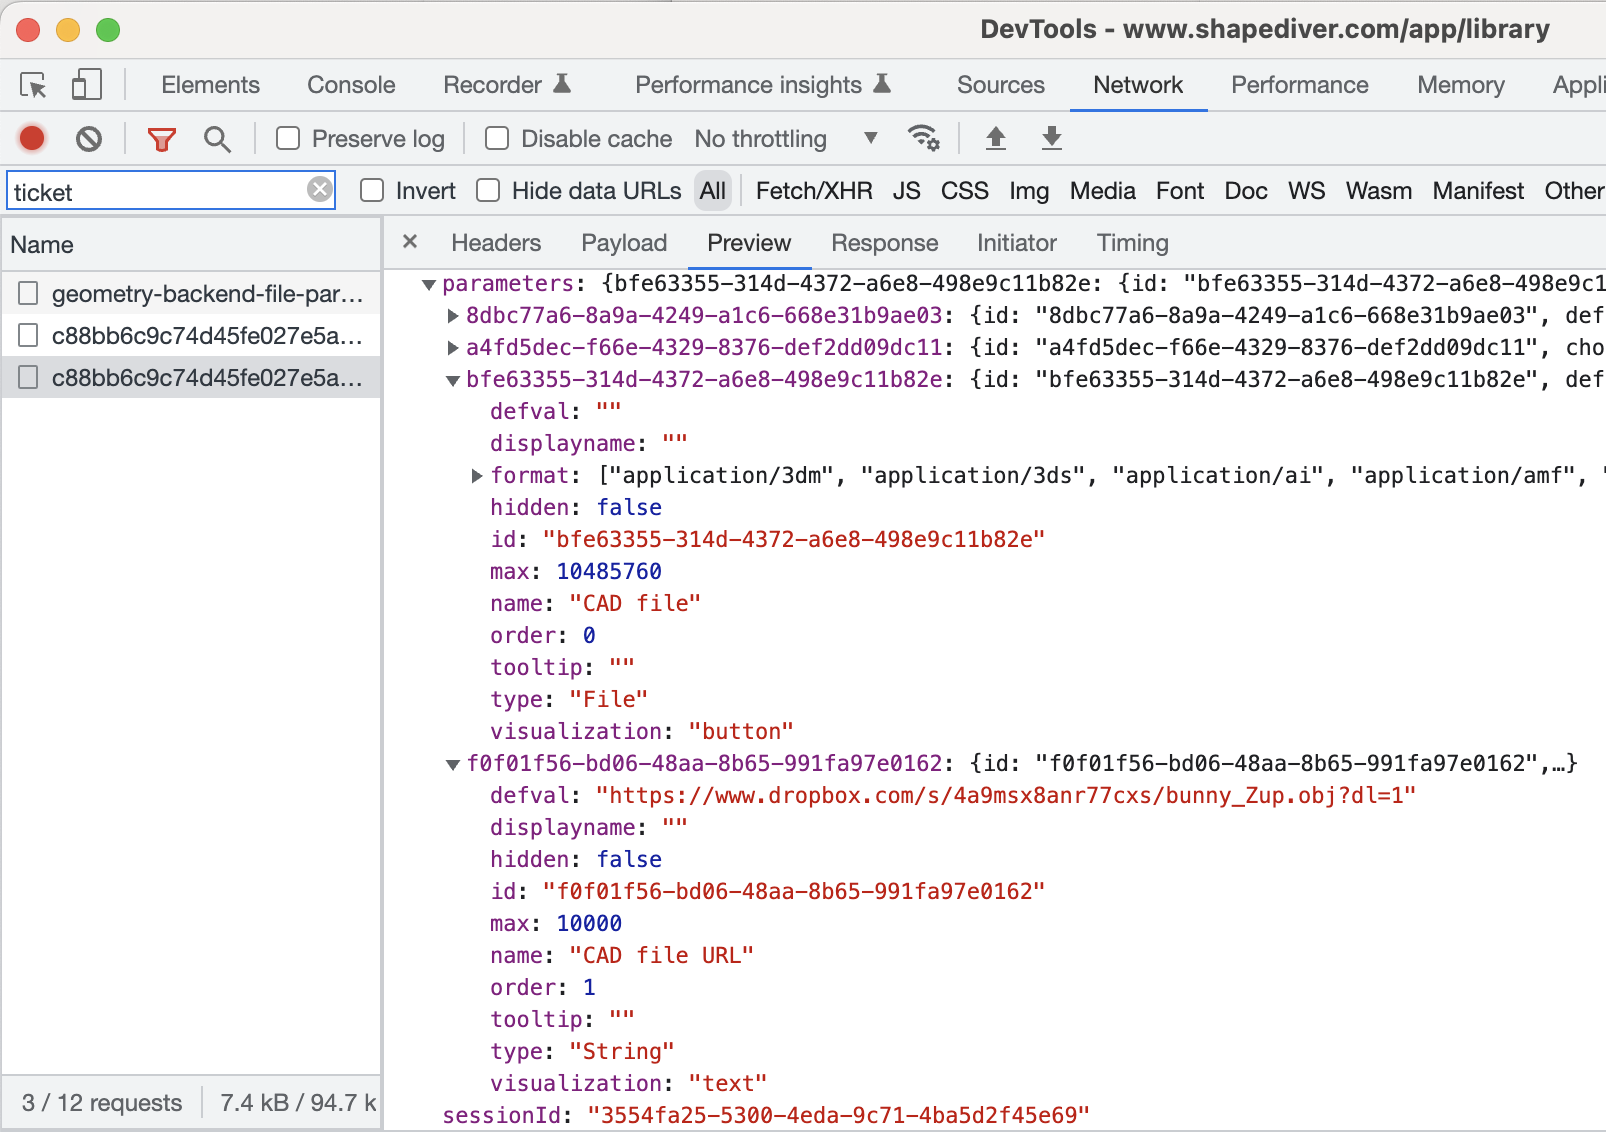Open the Response tab

tap(884, 243)
